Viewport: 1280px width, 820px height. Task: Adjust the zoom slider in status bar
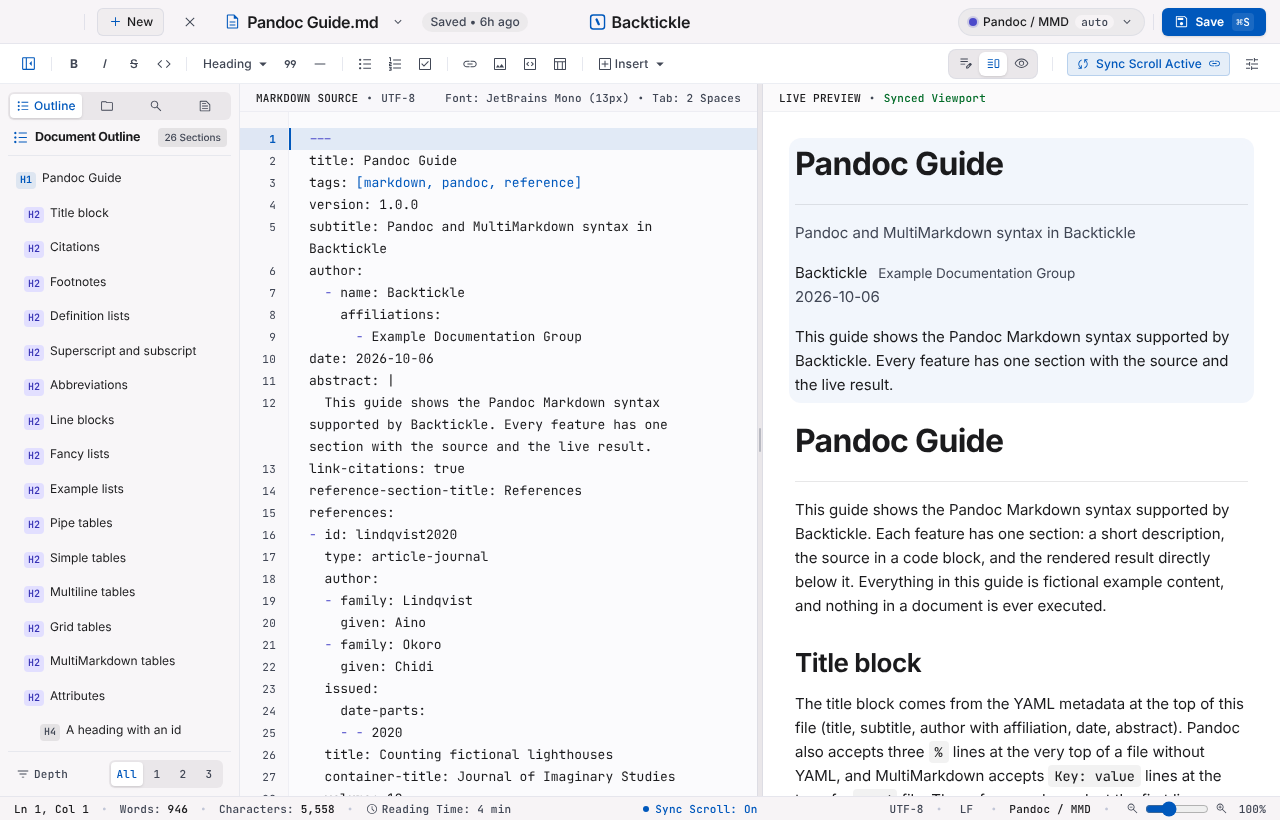pos(1176,809)
